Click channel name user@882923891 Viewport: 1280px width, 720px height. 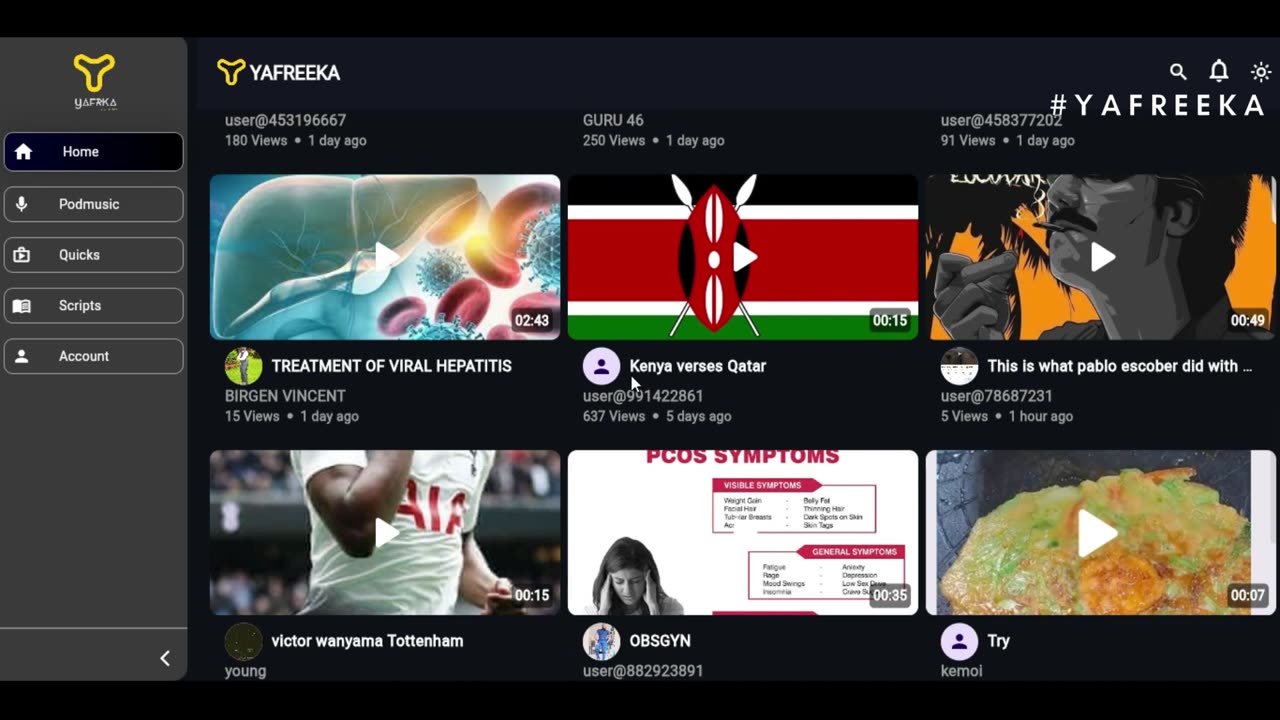(643, 671)
